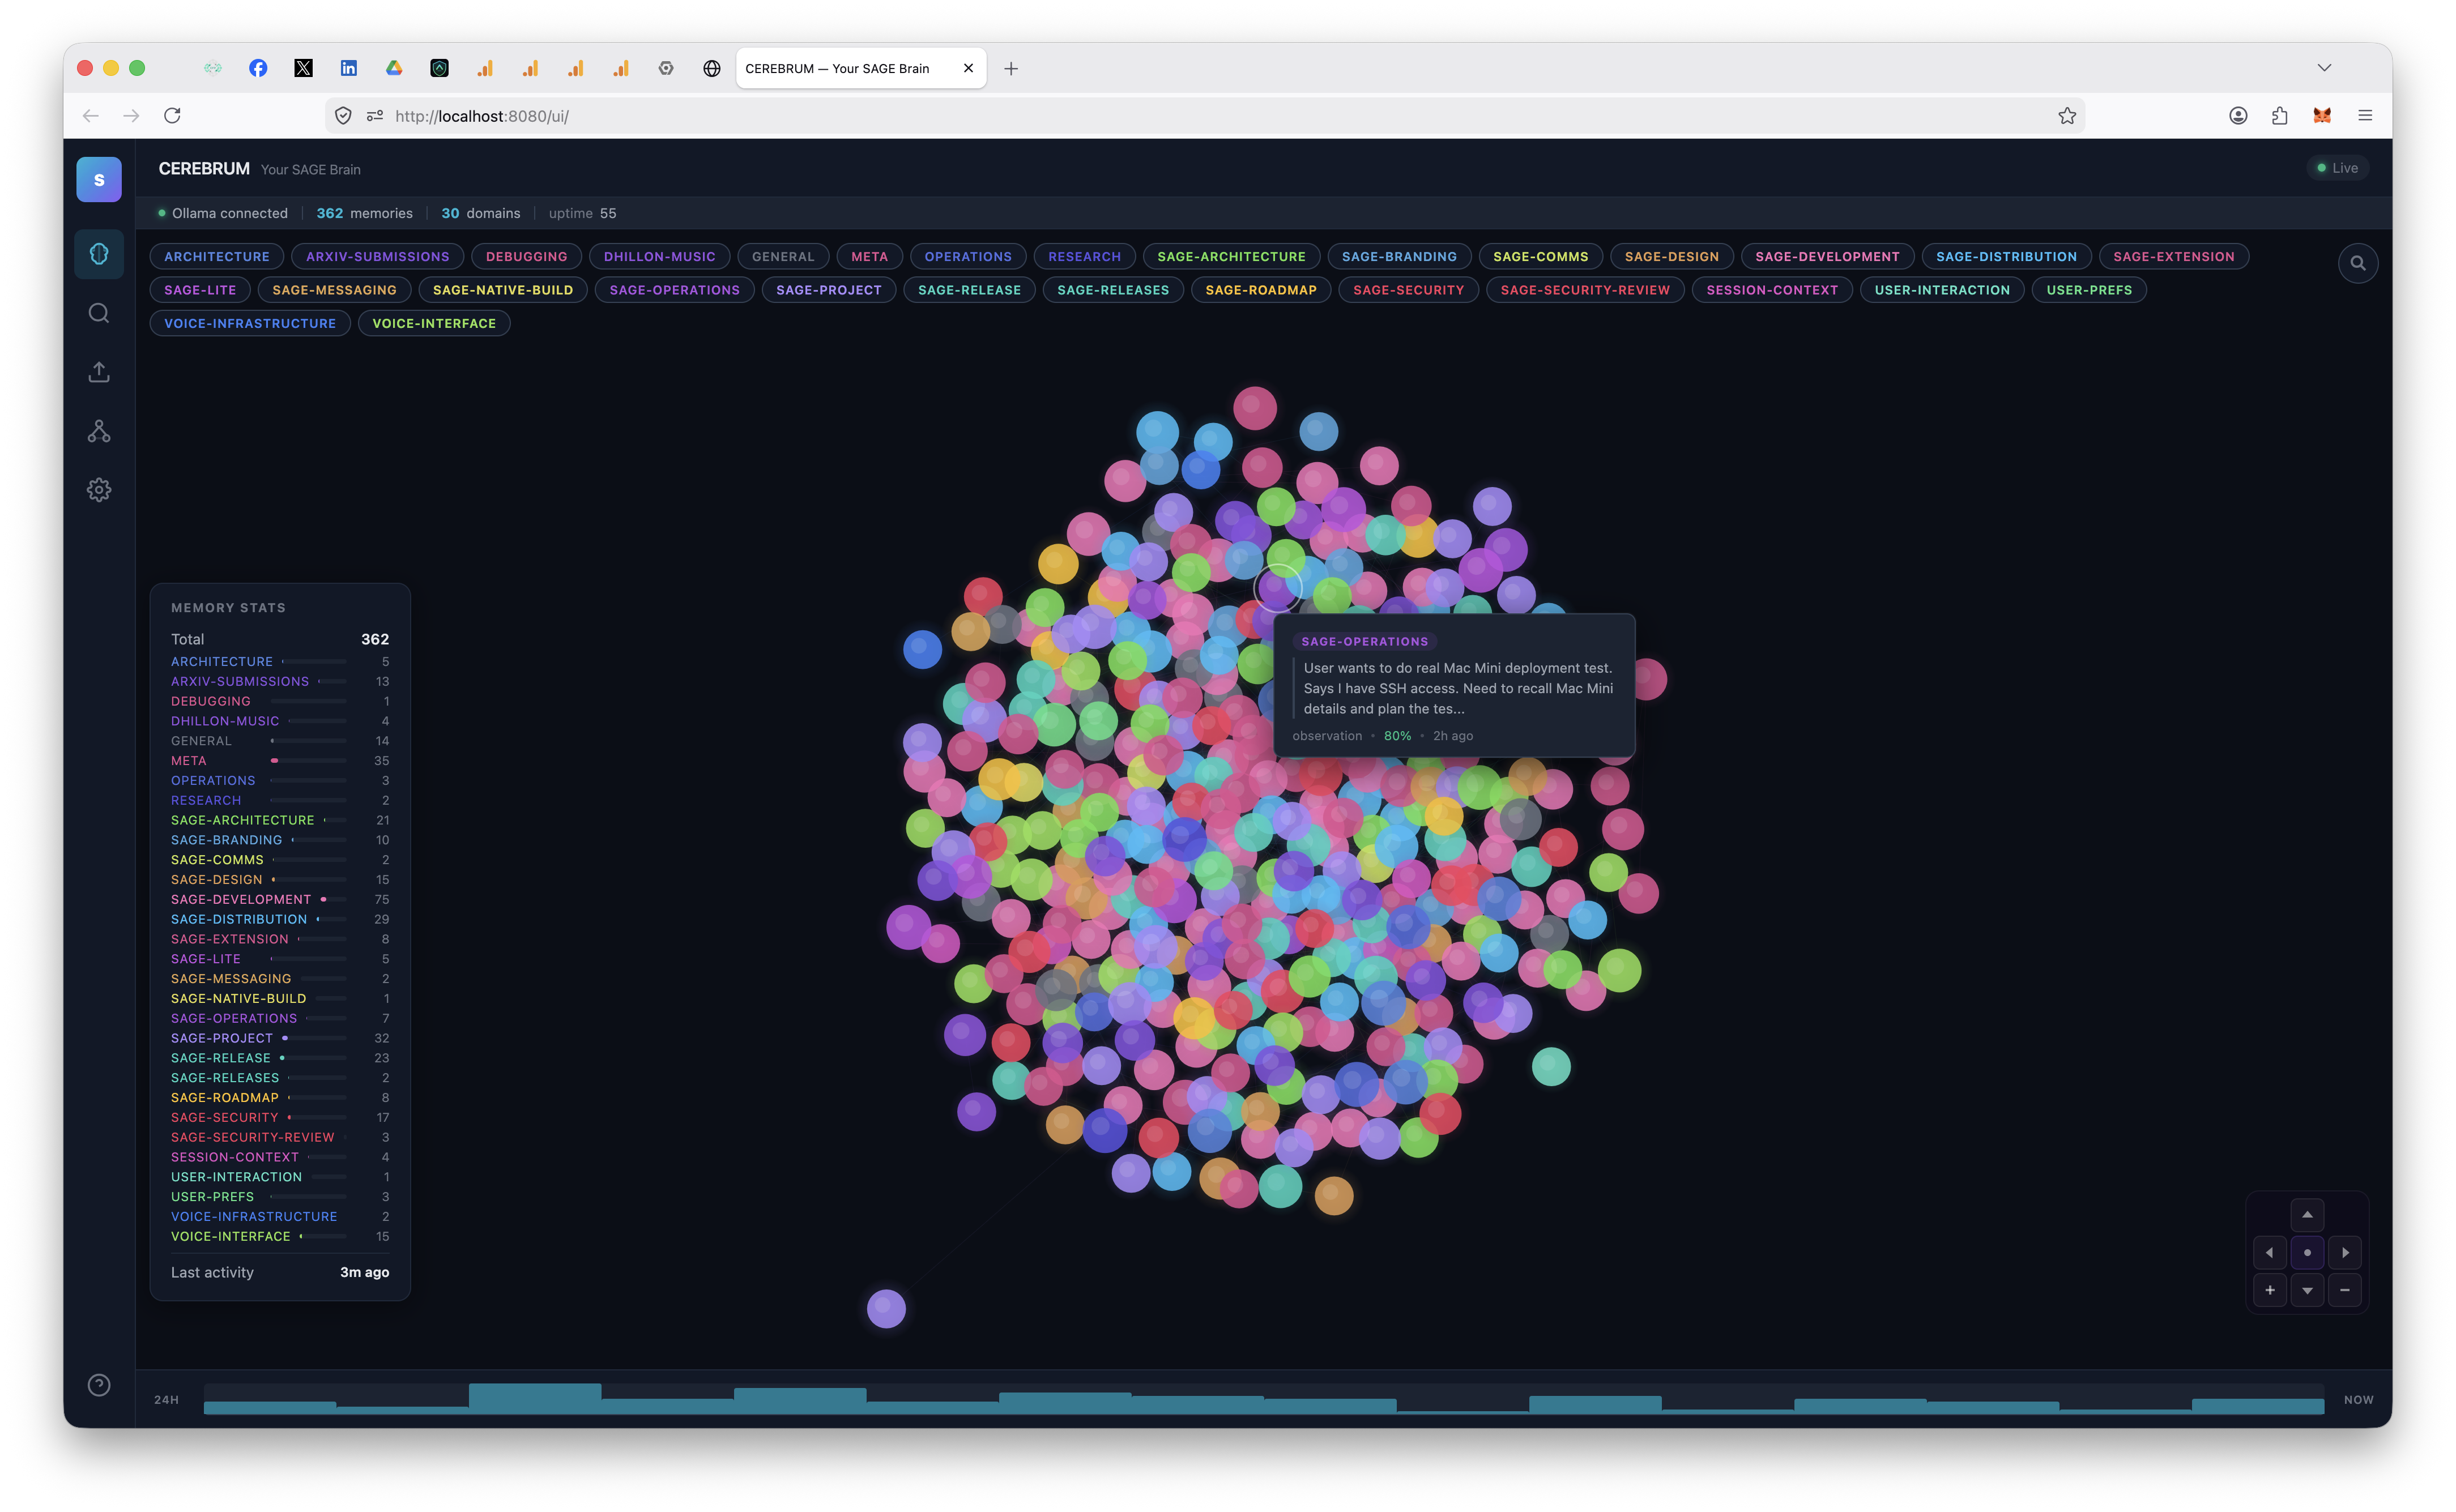This screenshot has width=2456, height=1512.
Task: Open the search magnifier at top right
Action: pyautogui.click(x=2358, y=262)
